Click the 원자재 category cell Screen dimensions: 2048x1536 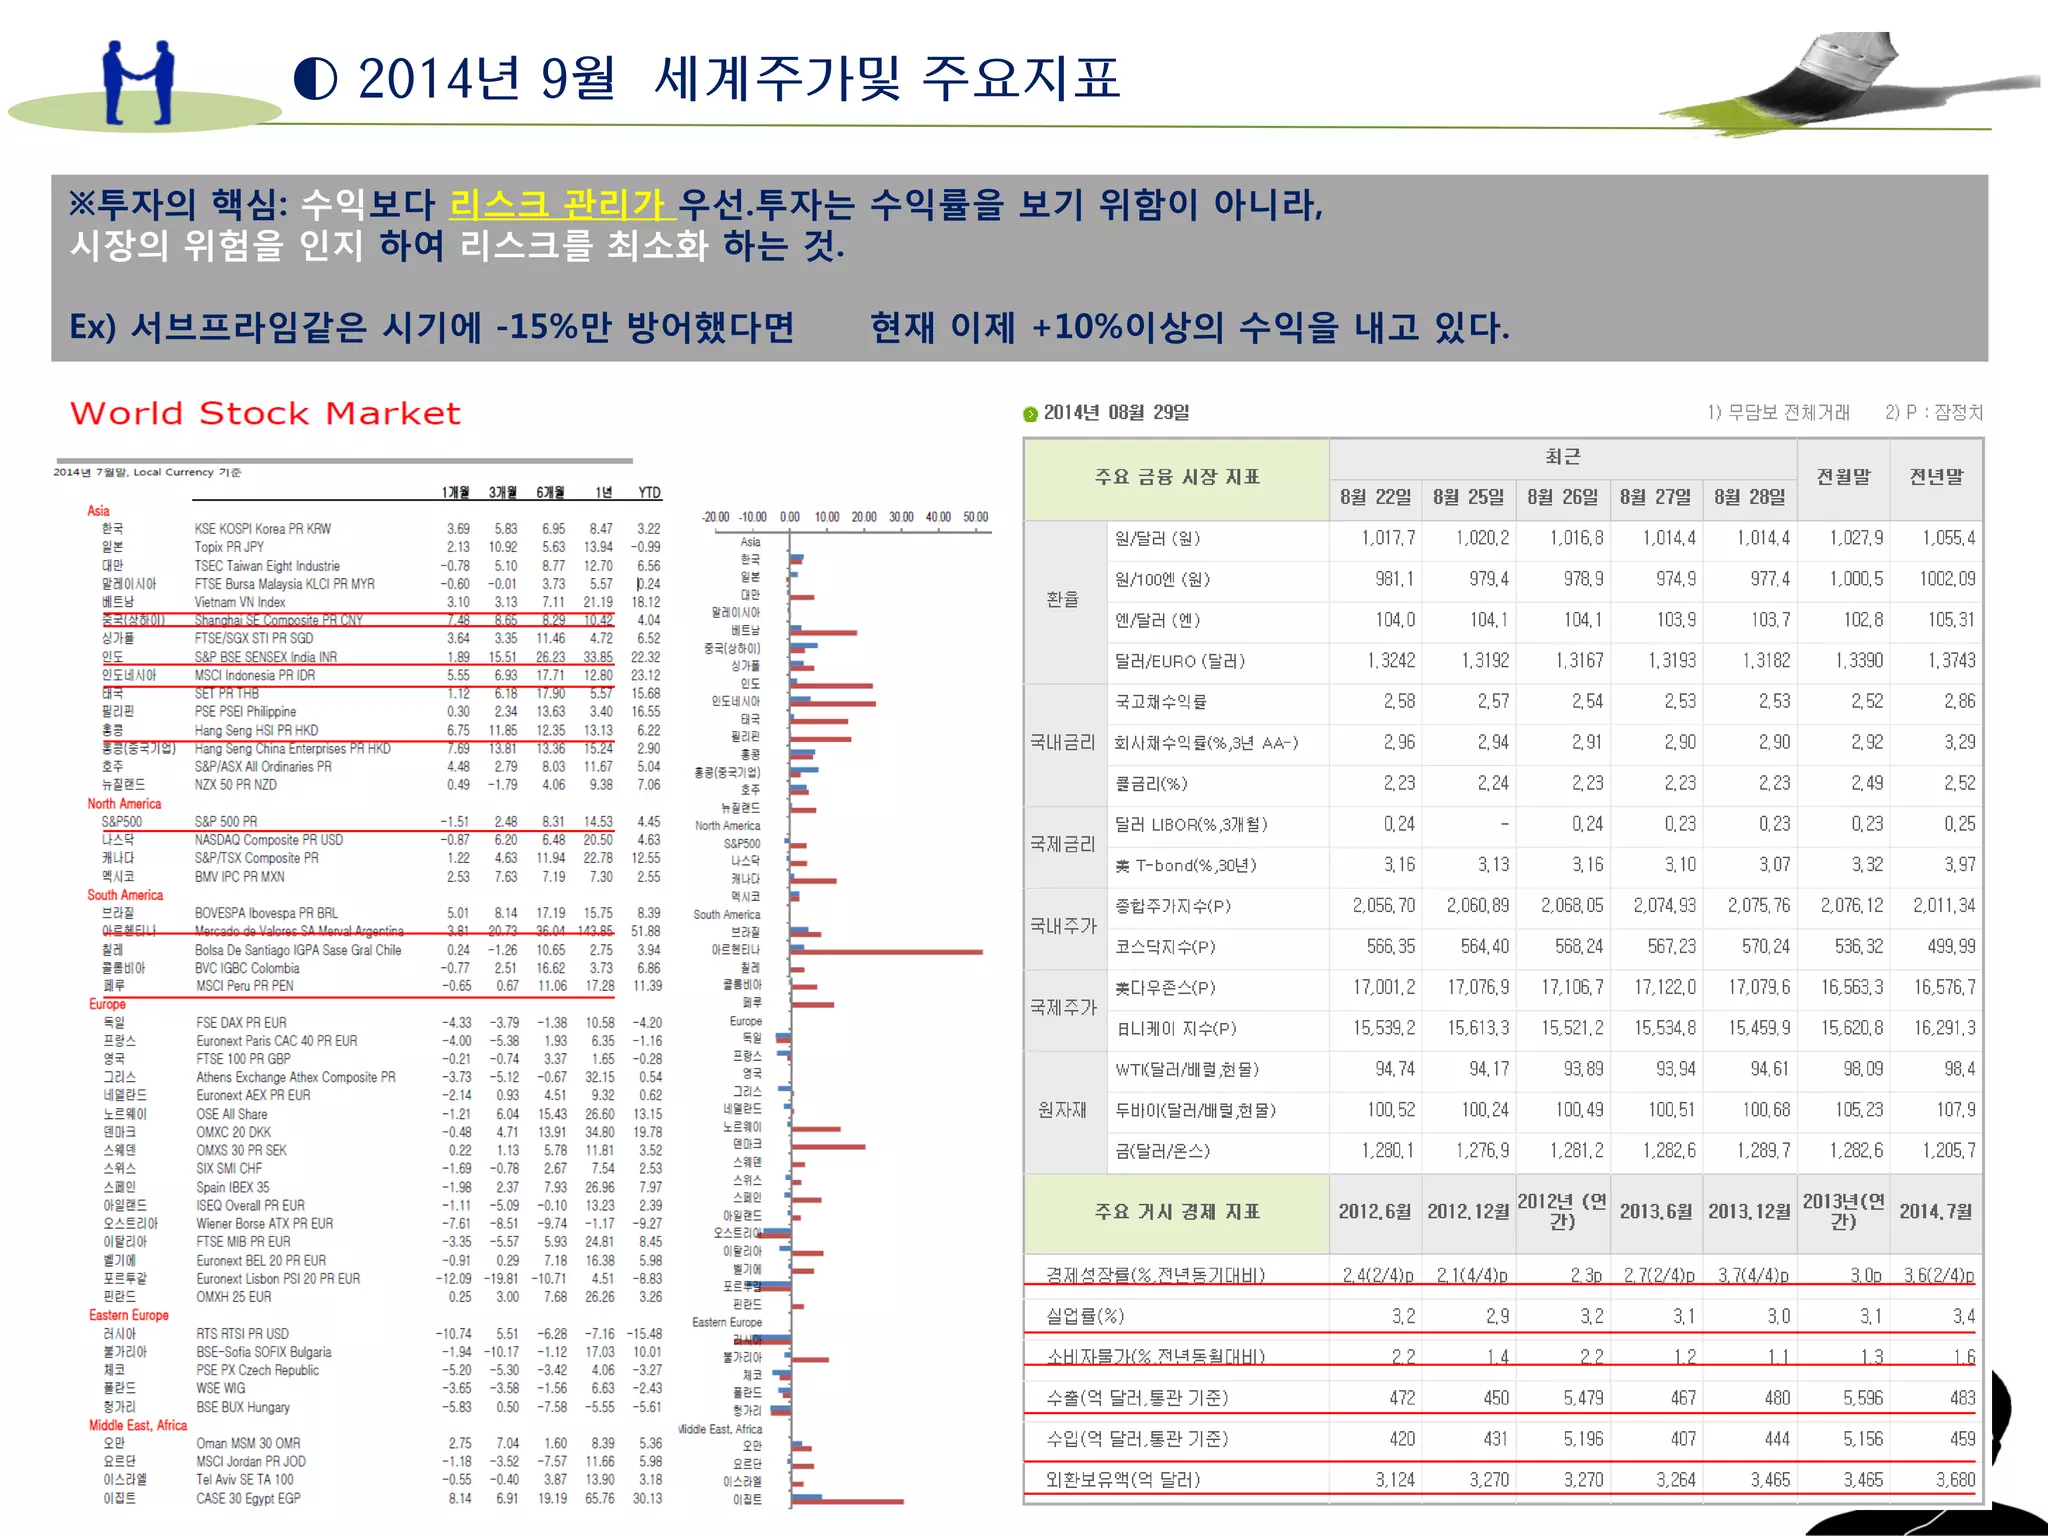1063,1110
